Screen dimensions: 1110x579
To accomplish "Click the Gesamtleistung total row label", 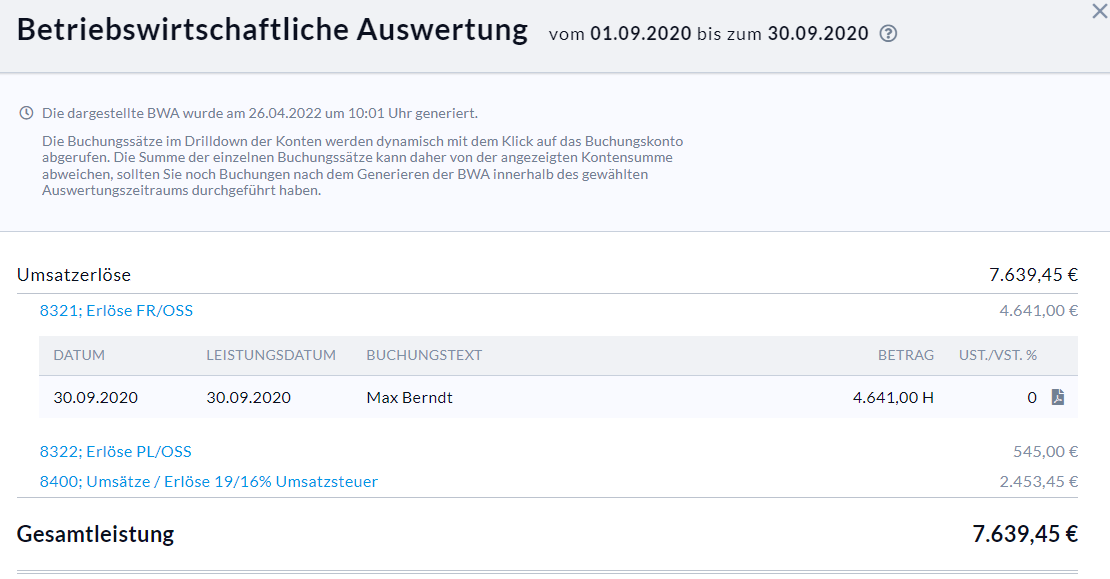I will point(95,534).
